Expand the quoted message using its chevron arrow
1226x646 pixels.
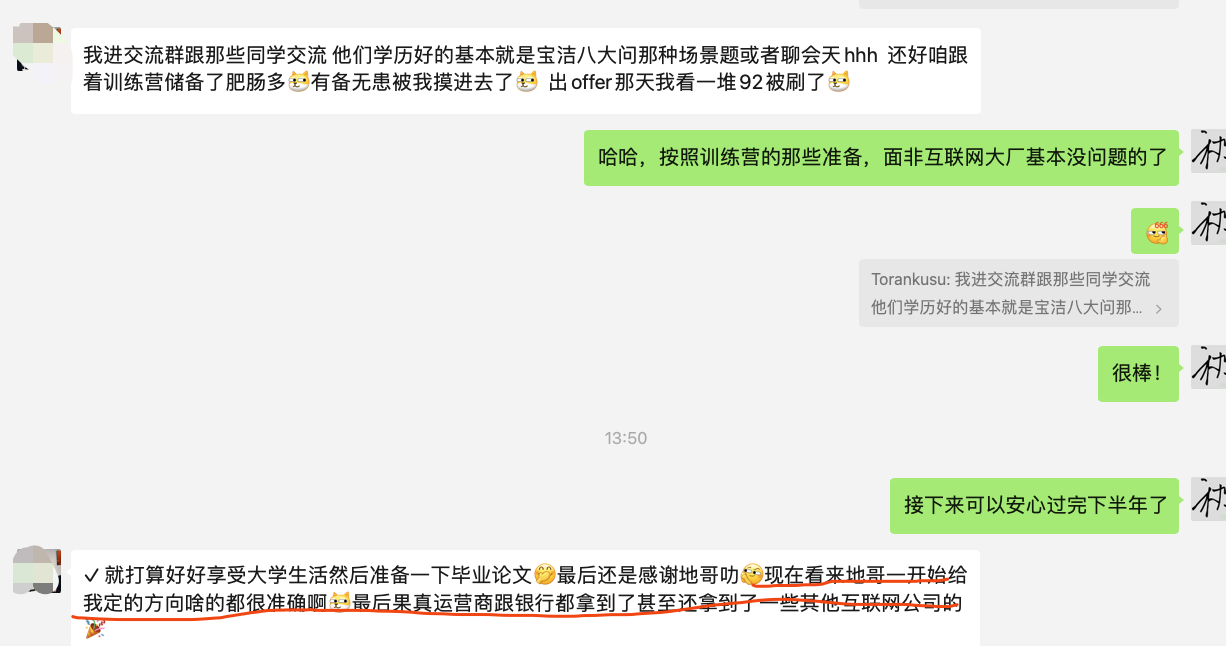click(x=1159, y=308)
